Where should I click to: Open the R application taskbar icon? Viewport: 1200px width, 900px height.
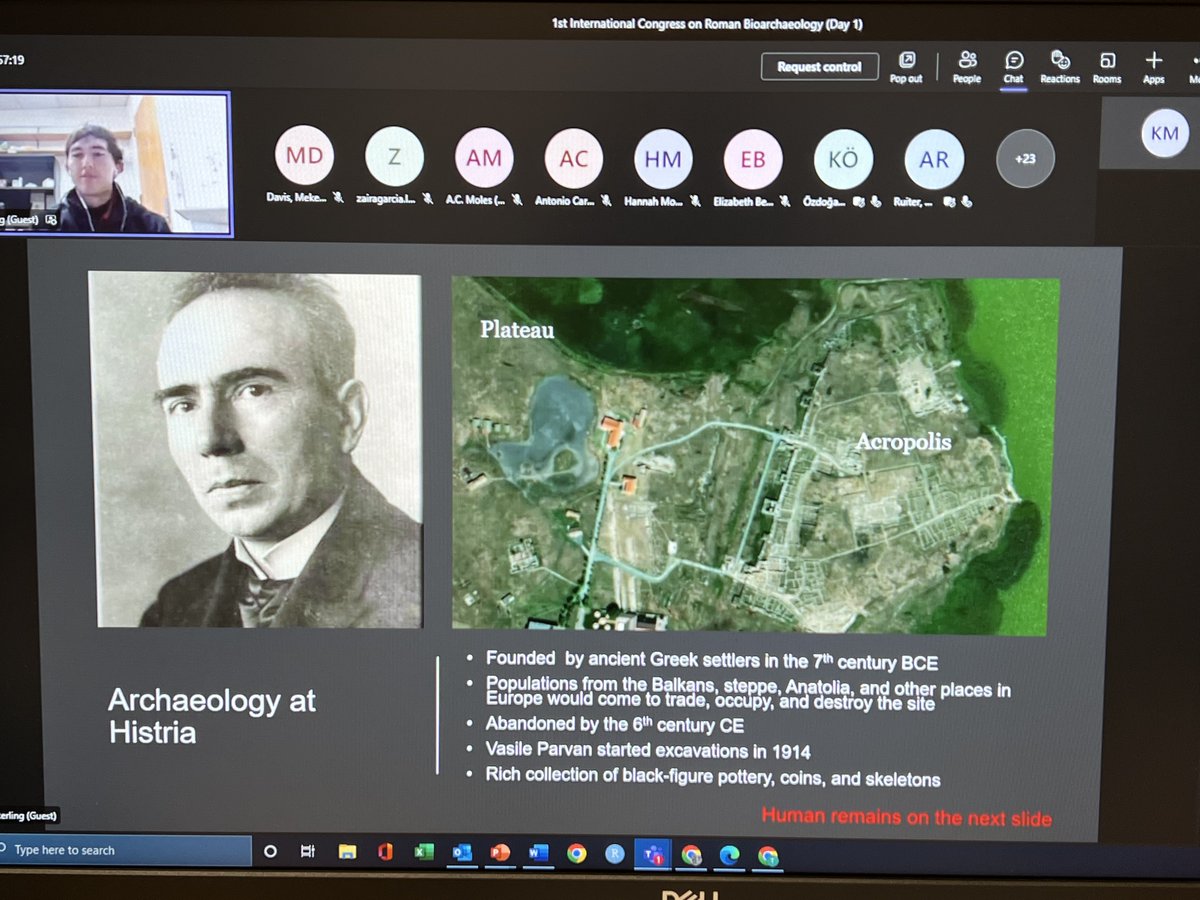tap(614, 854)
